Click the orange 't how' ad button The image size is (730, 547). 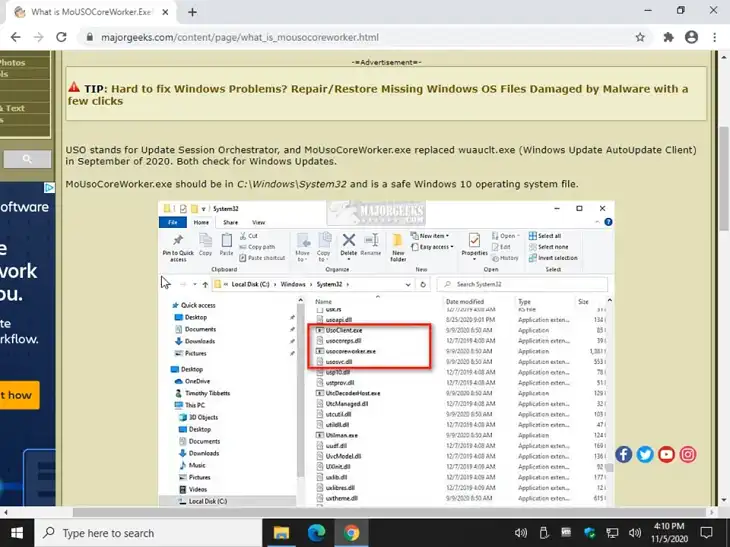click(x=19, y=395)
